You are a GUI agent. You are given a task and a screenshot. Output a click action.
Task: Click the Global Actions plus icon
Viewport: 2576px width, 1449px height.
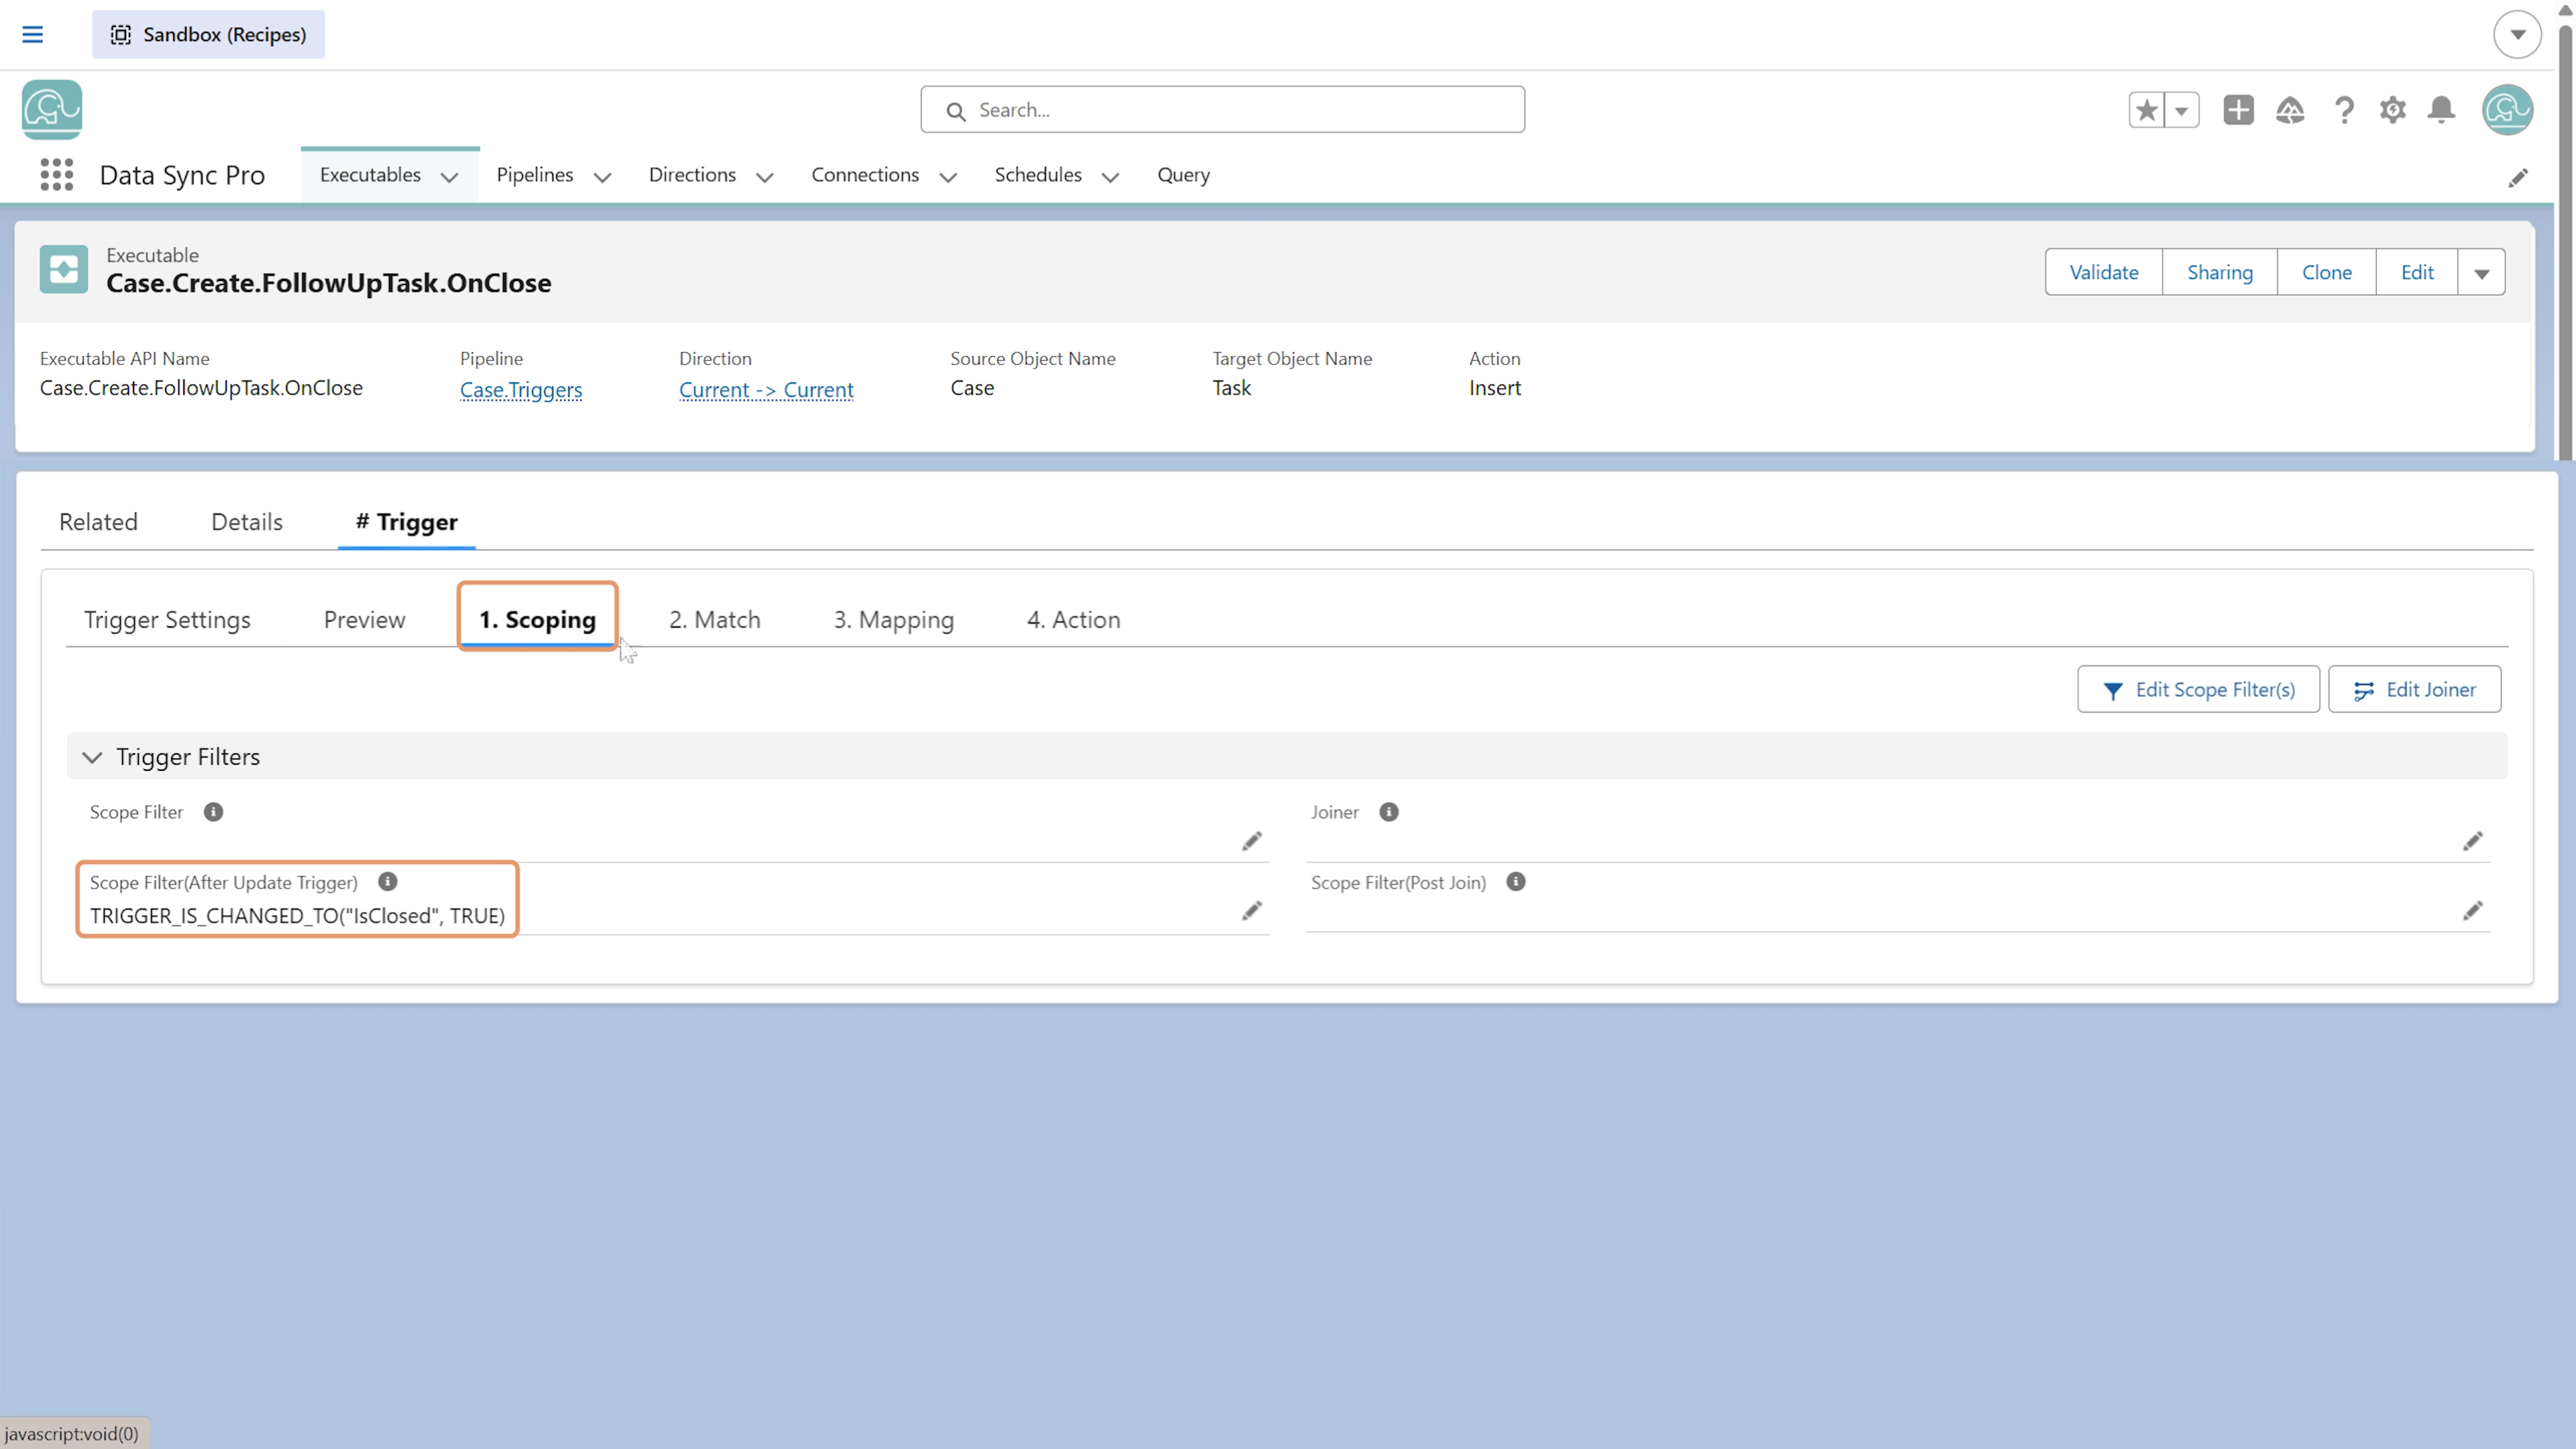[x=2238, y=110]
